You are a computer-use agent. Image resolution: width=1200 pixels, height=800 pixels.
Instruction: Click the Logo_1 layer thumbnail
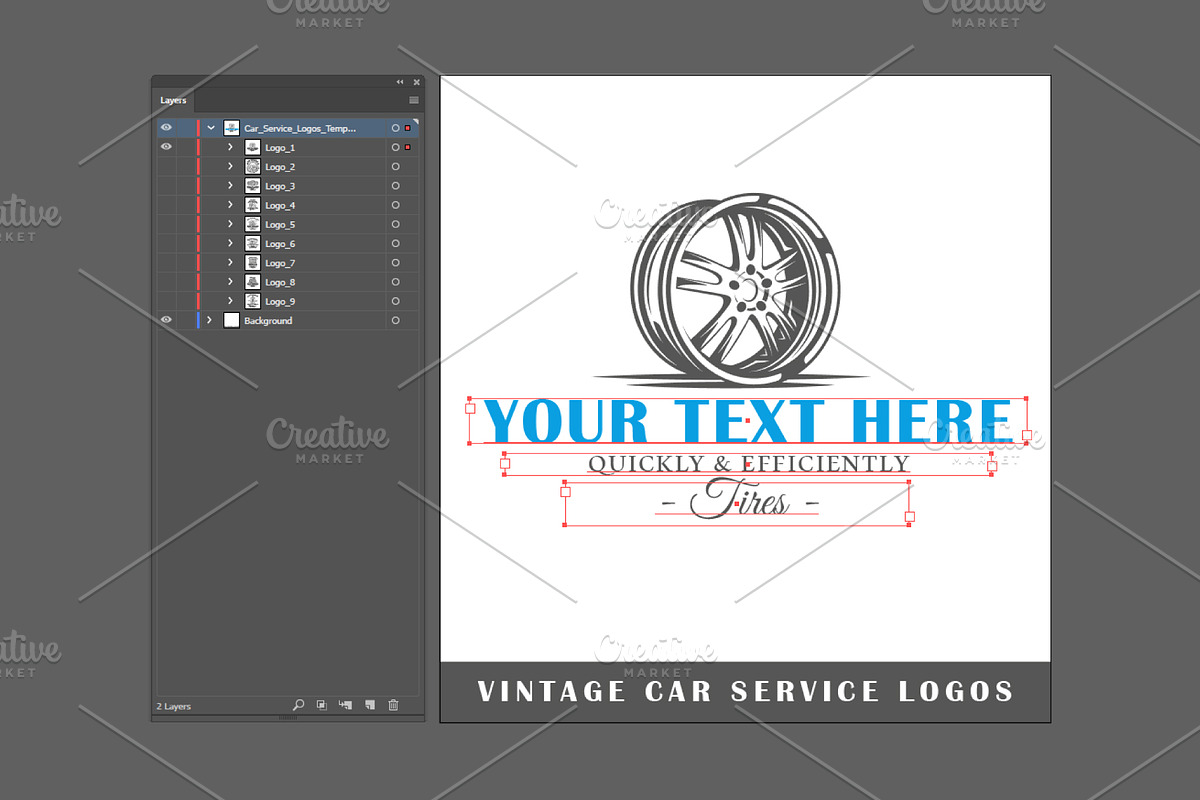coord(252,147)
